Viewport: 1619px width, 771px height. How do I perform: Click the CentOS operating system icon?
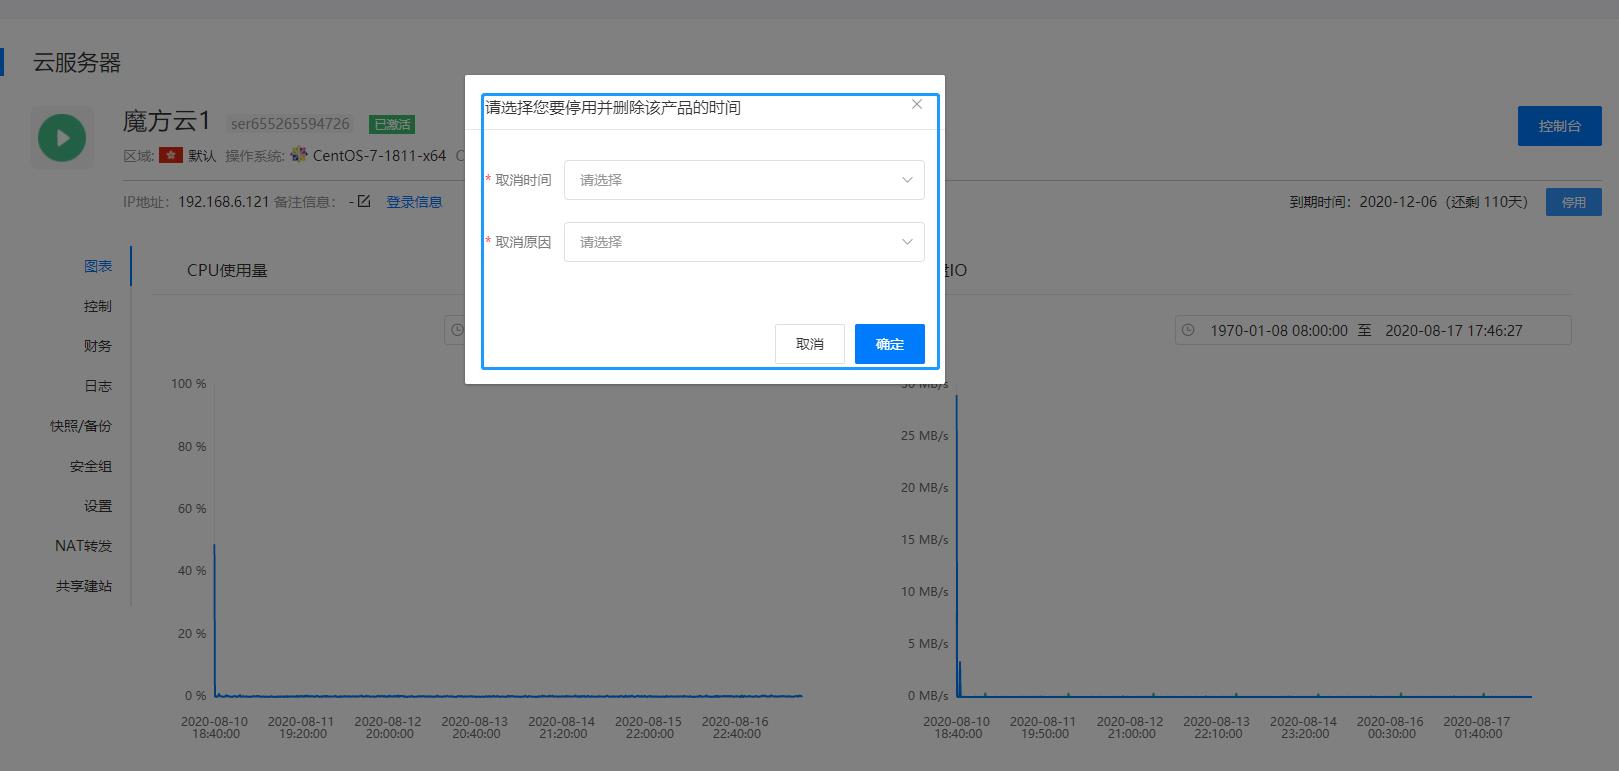click(299, 155)
